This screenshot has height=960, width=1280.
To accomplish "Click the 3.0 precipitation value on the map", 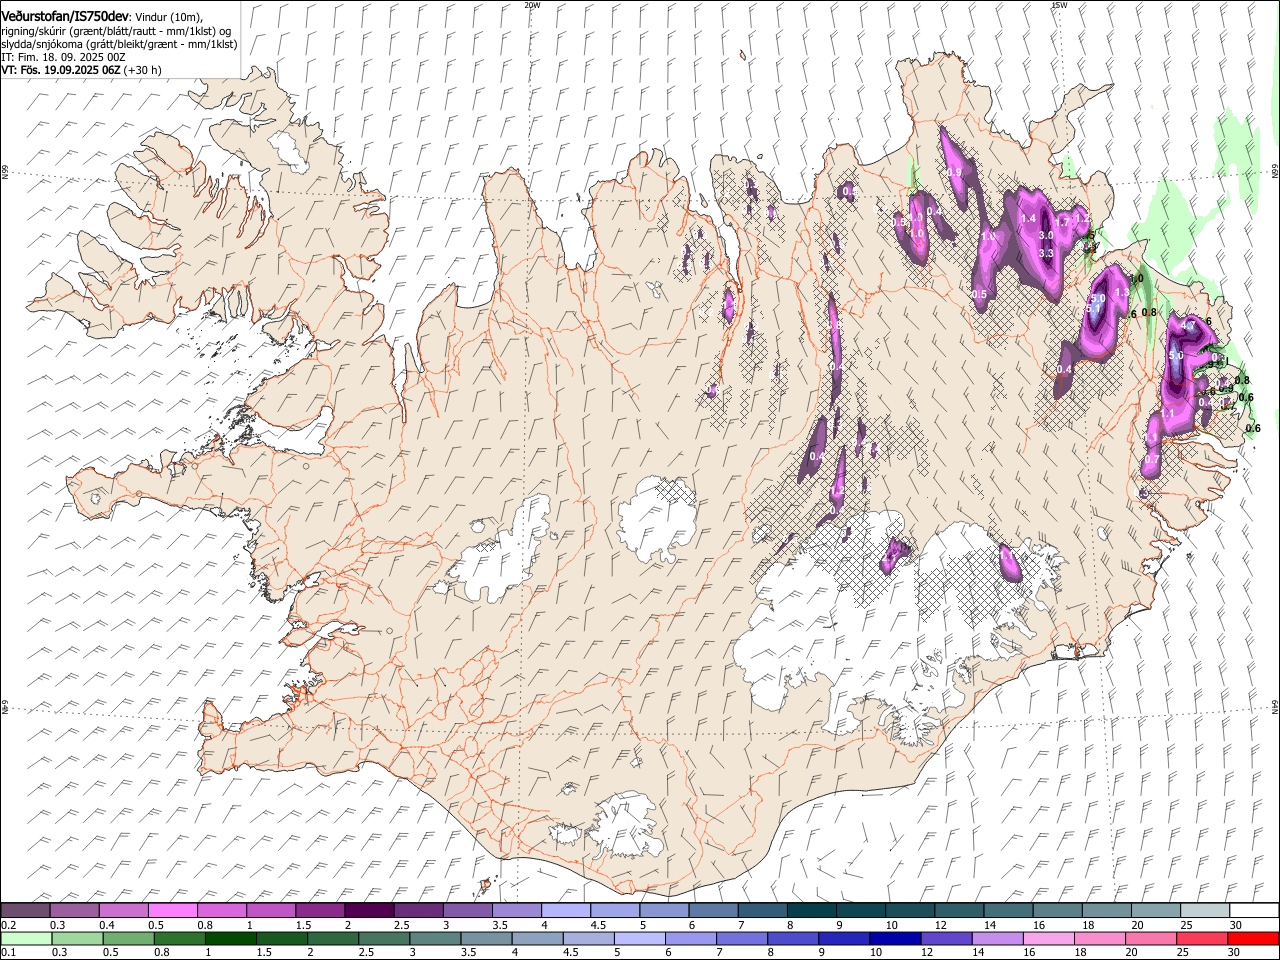I will (x=1047, y=235).
